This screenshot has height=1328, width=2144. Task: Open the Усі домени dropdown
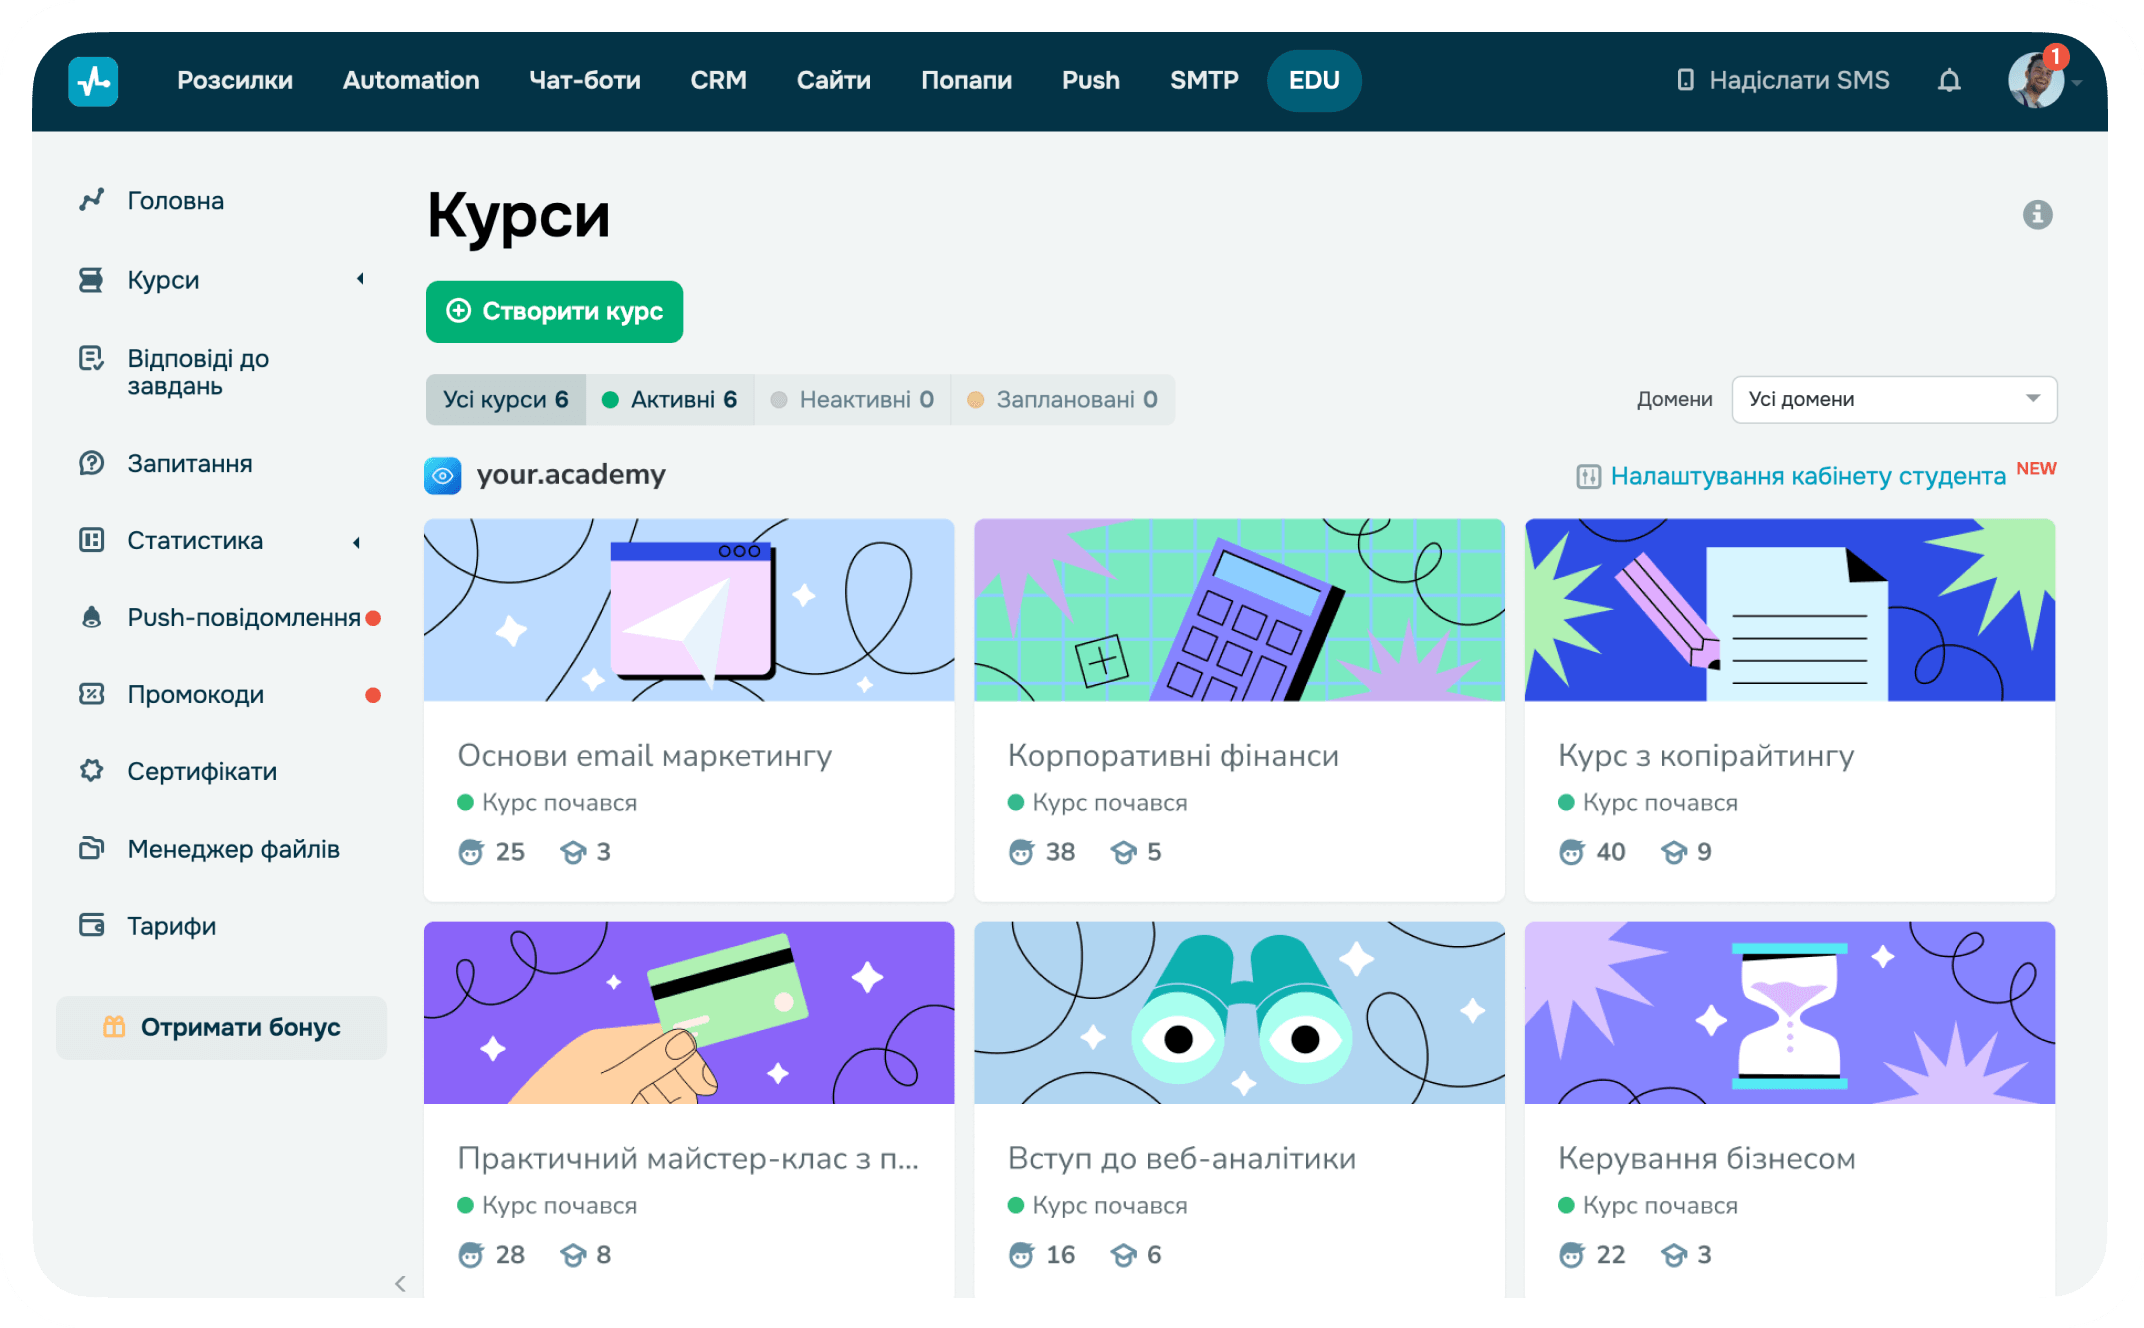point(1893,399)
